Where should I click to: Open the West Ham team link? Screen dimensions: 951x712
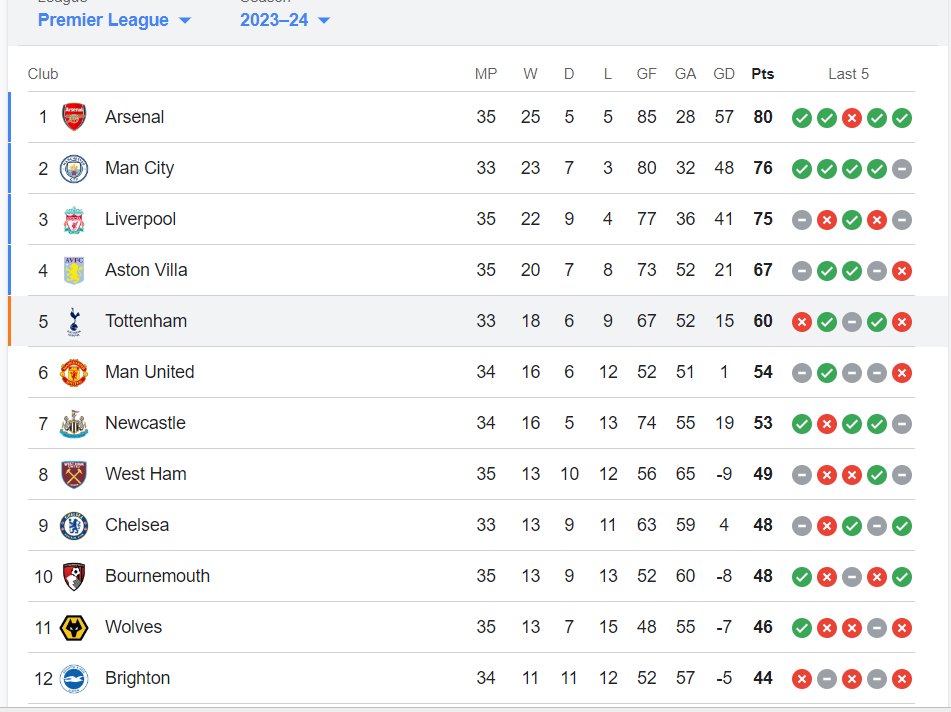[x=146, y=474]
